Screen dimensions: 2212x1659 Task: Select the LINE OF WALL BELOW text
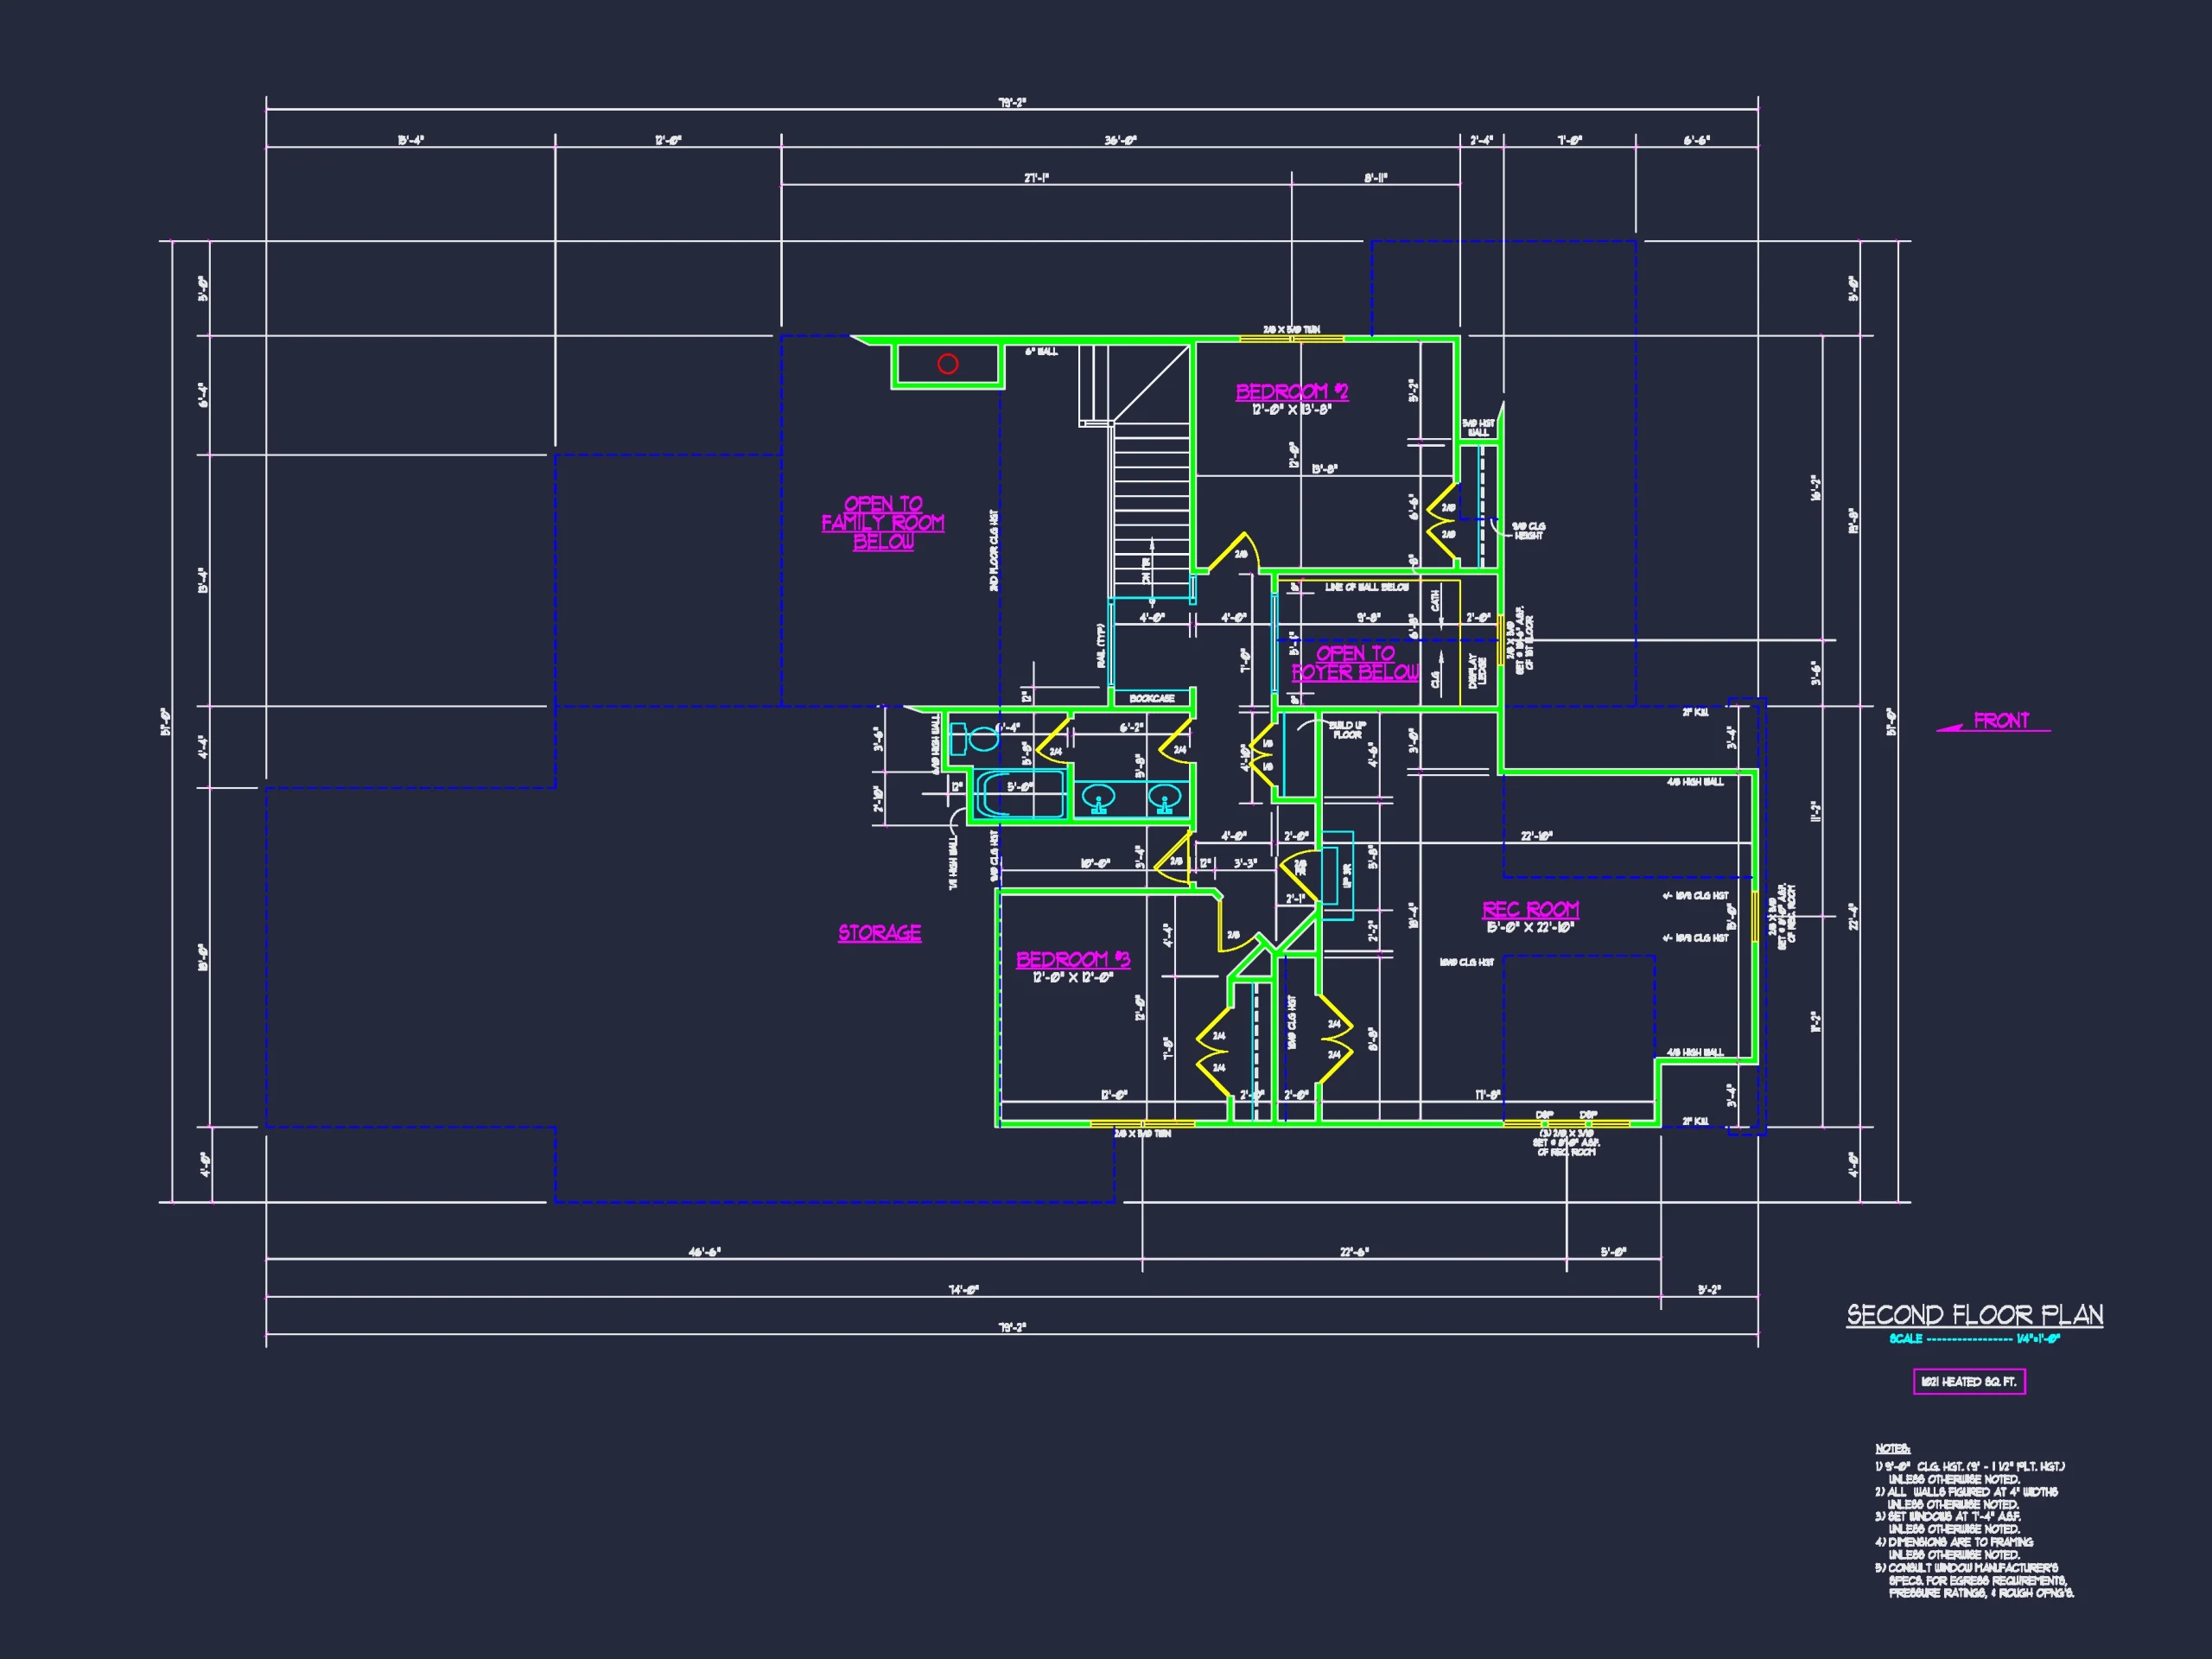[1366, 587]
